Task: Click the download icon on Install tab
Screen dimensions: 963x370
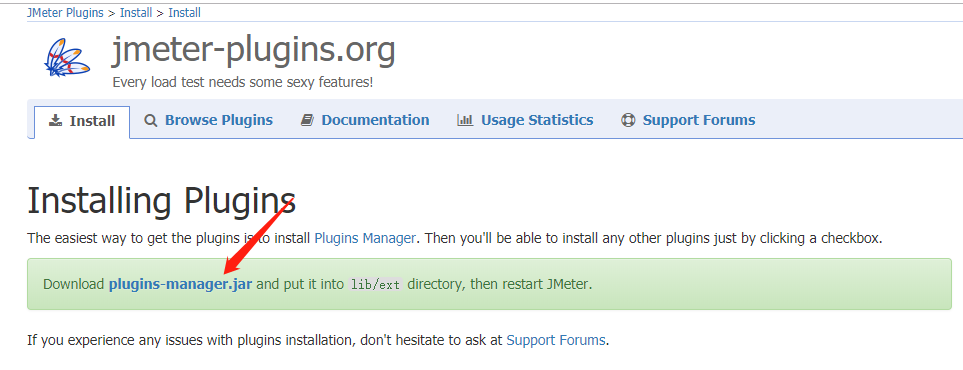Action: click(x=56, y=120)
